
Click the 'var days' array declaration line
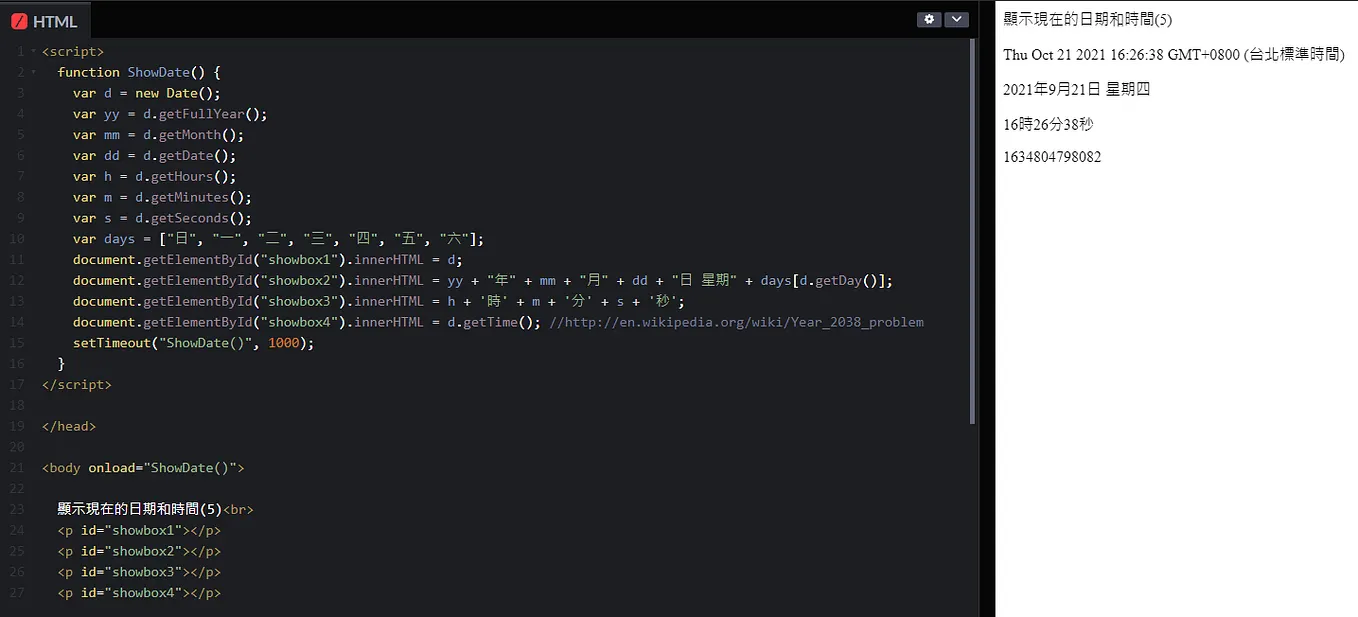[278, 239]
